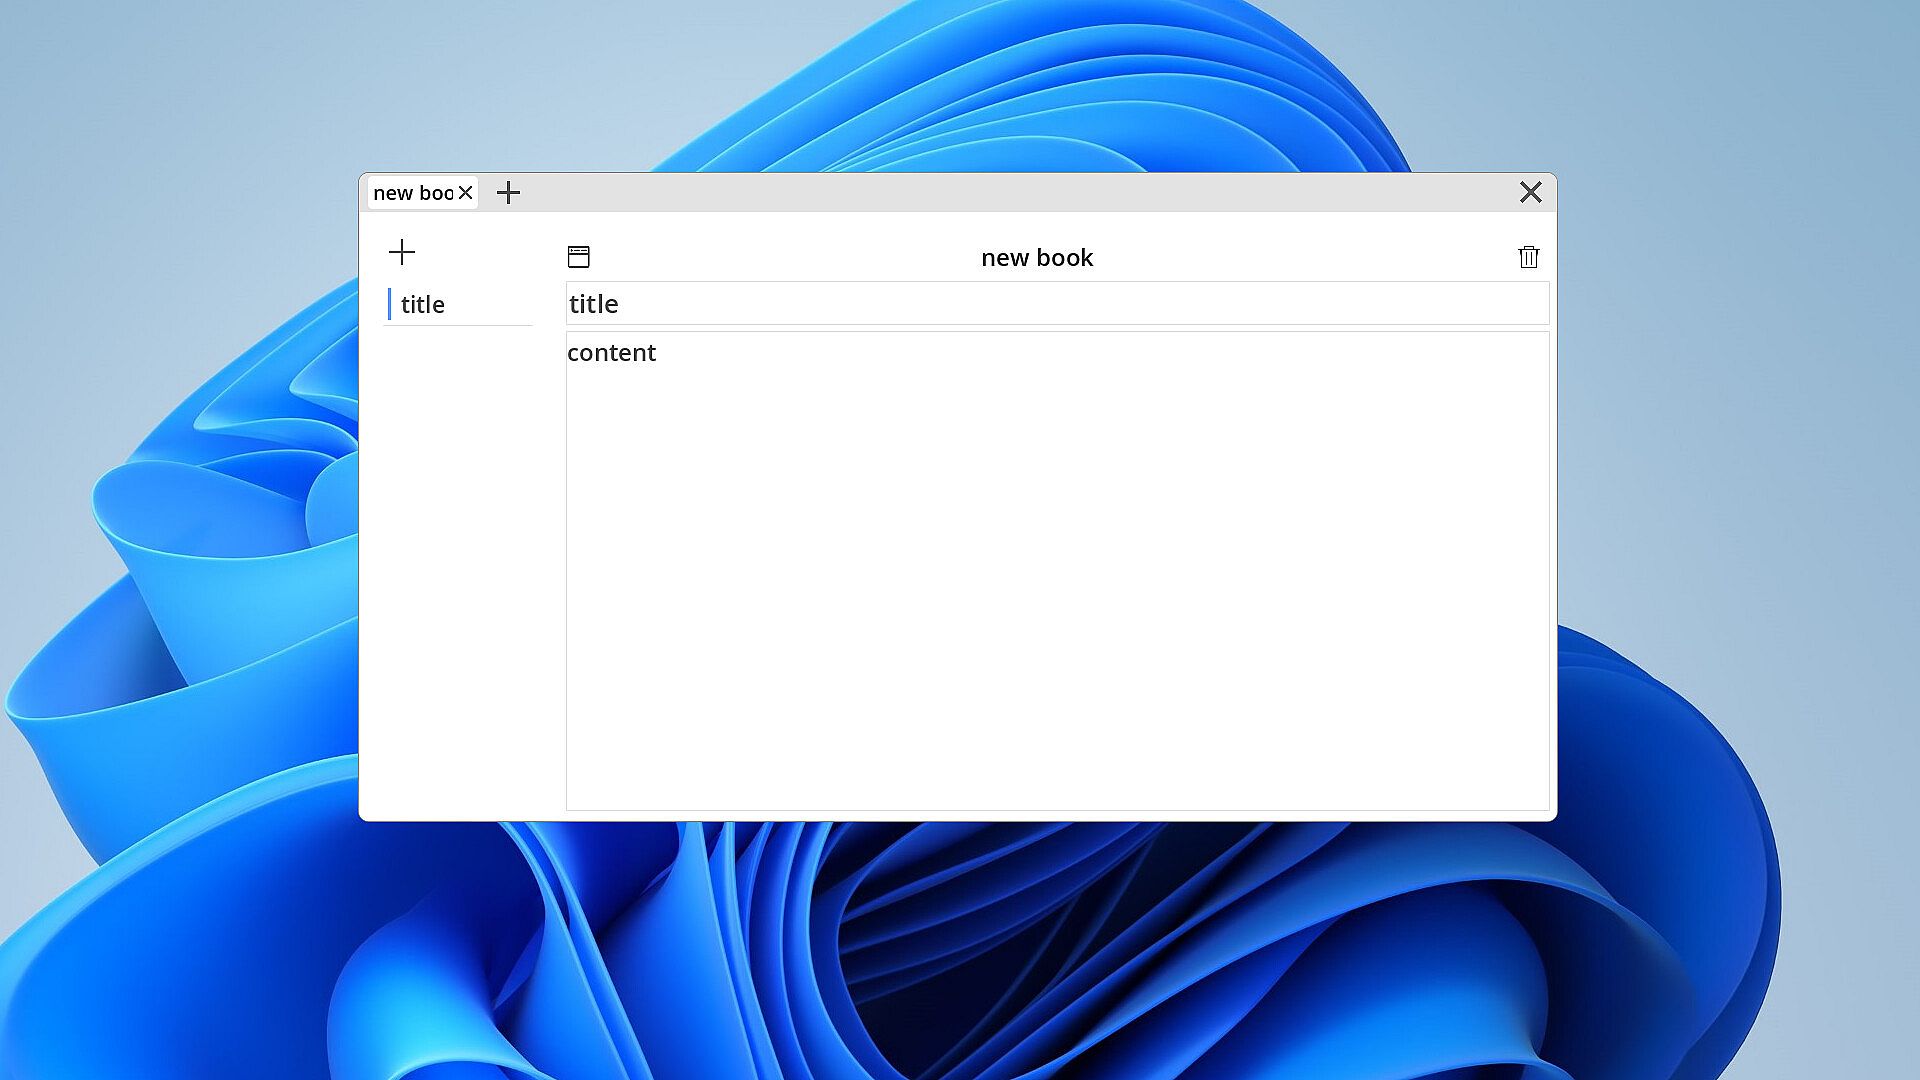Click the empty space between the layout icon and book name
1920x1080 pixels.
pos(780,258)
